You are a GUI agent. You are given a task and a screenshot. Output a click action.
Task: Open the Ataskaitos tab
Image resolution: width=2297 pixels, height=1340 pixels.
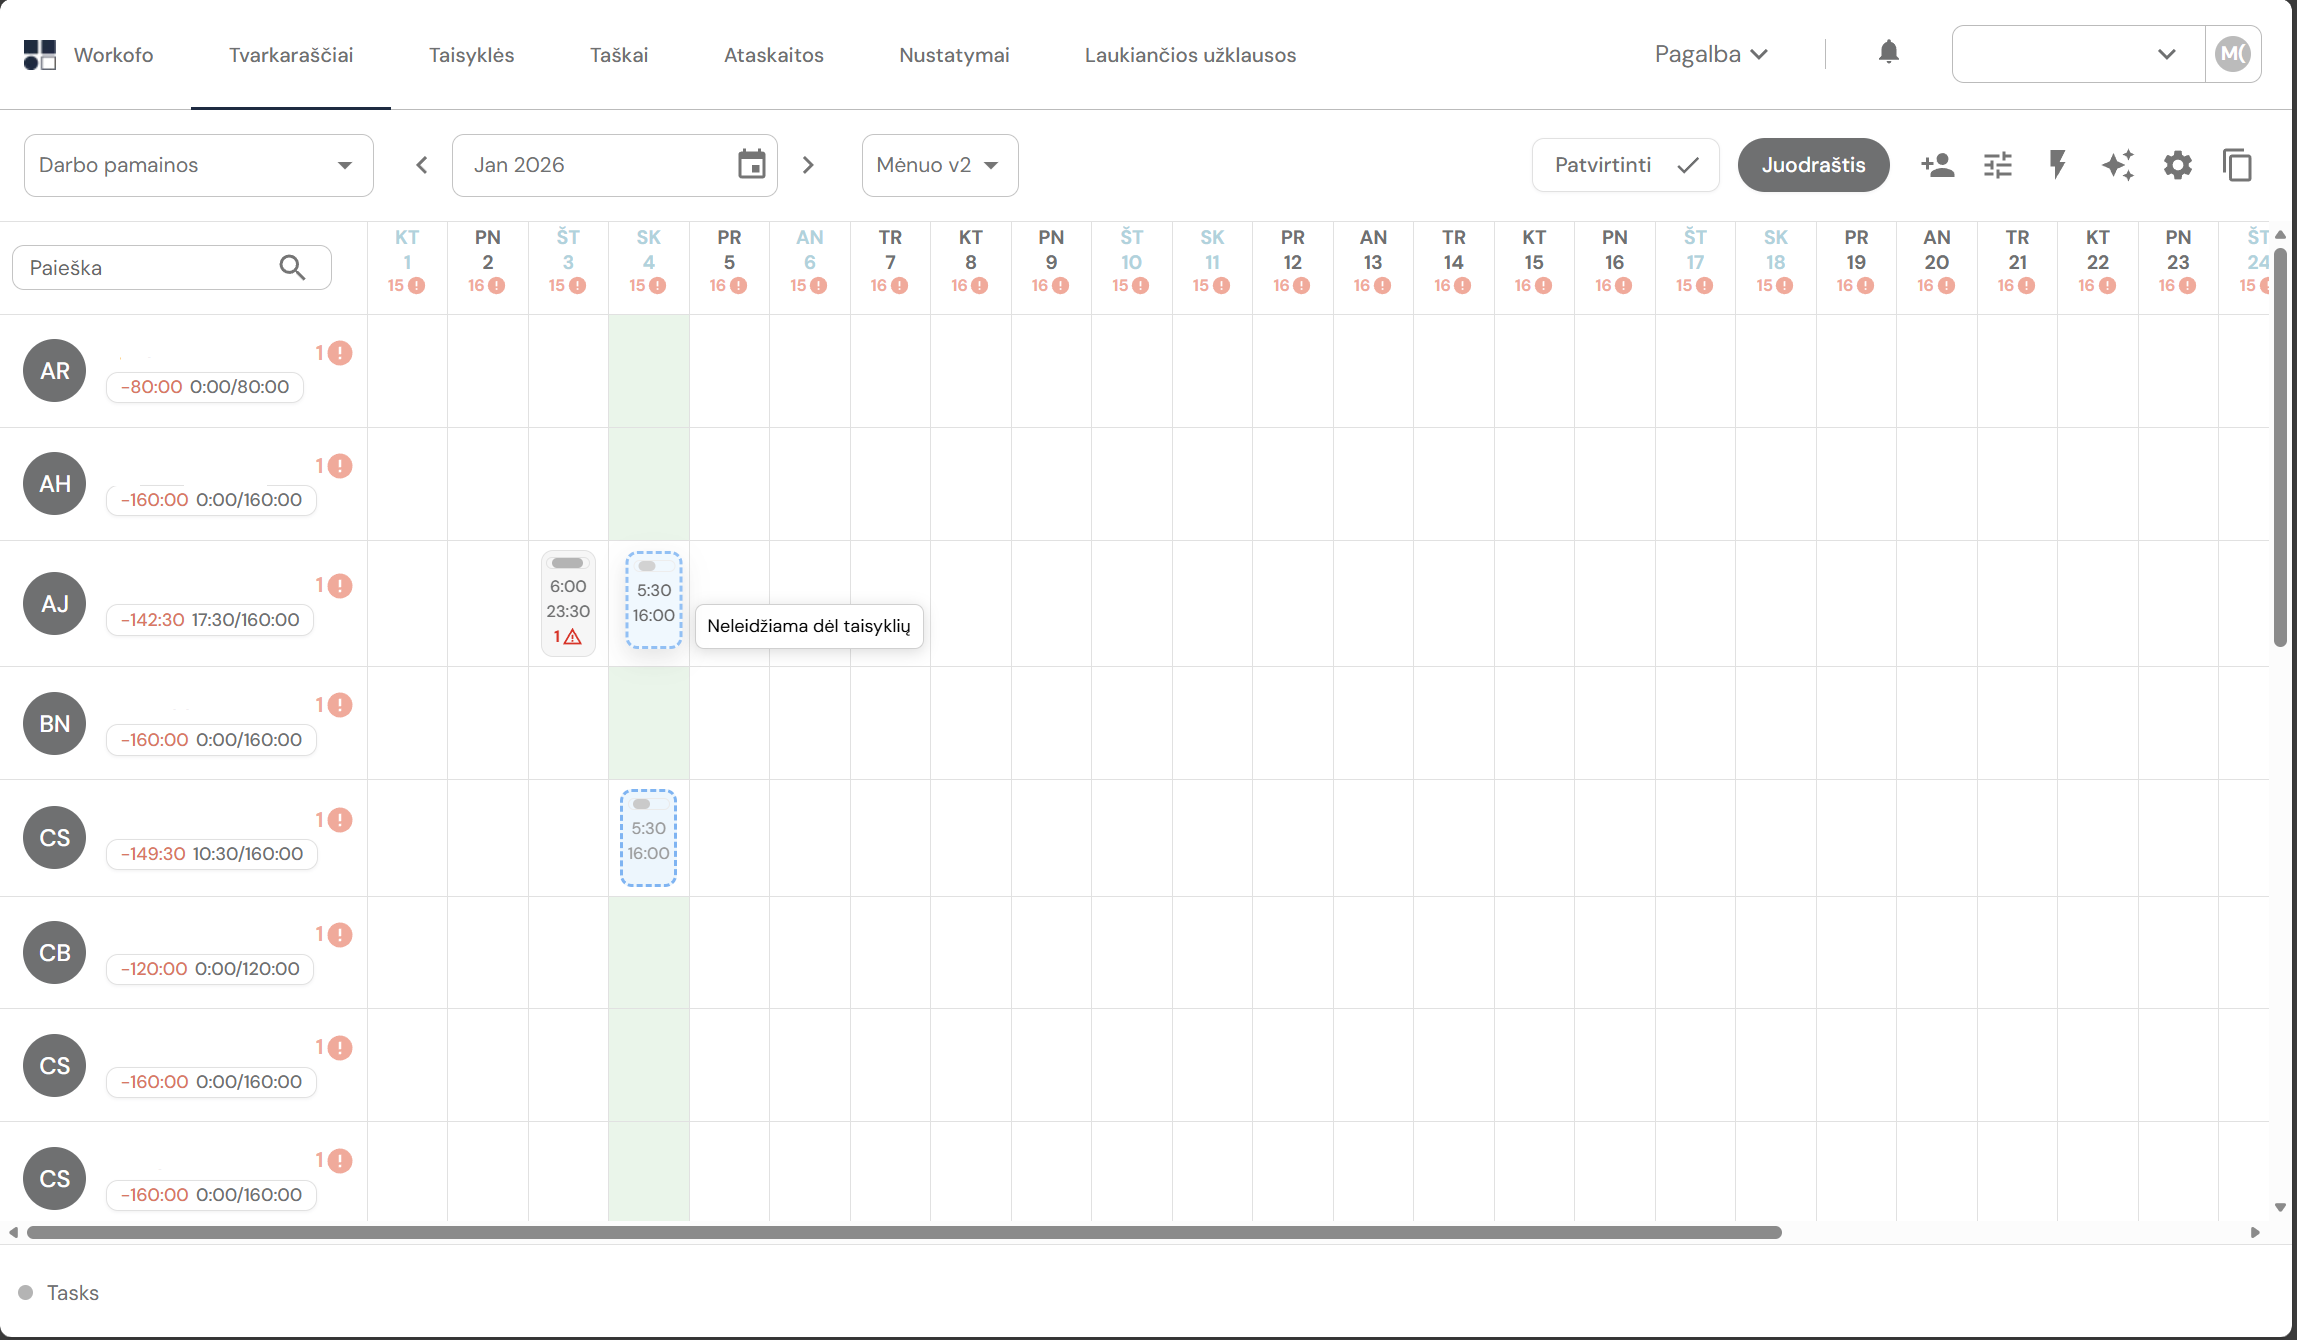point(773,55)
